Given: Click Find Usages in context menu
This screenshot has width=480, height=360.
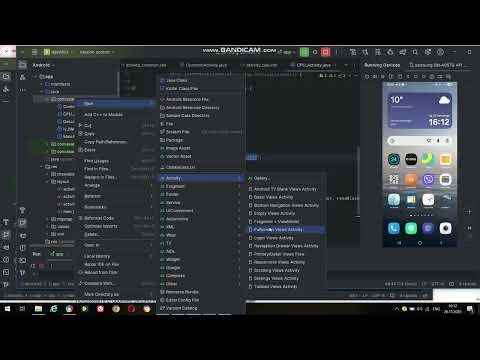Looking at the screenshot, I should pos(116,161).
